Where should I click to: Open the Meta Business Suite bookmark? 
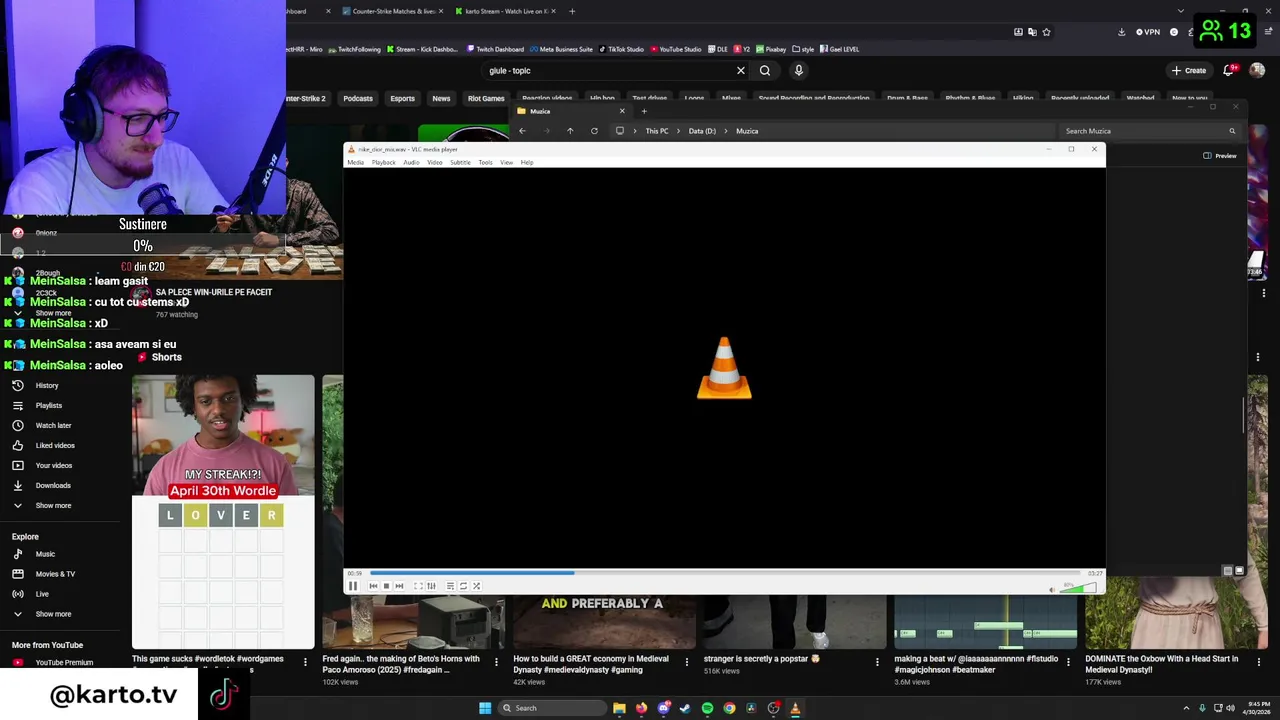561,49
